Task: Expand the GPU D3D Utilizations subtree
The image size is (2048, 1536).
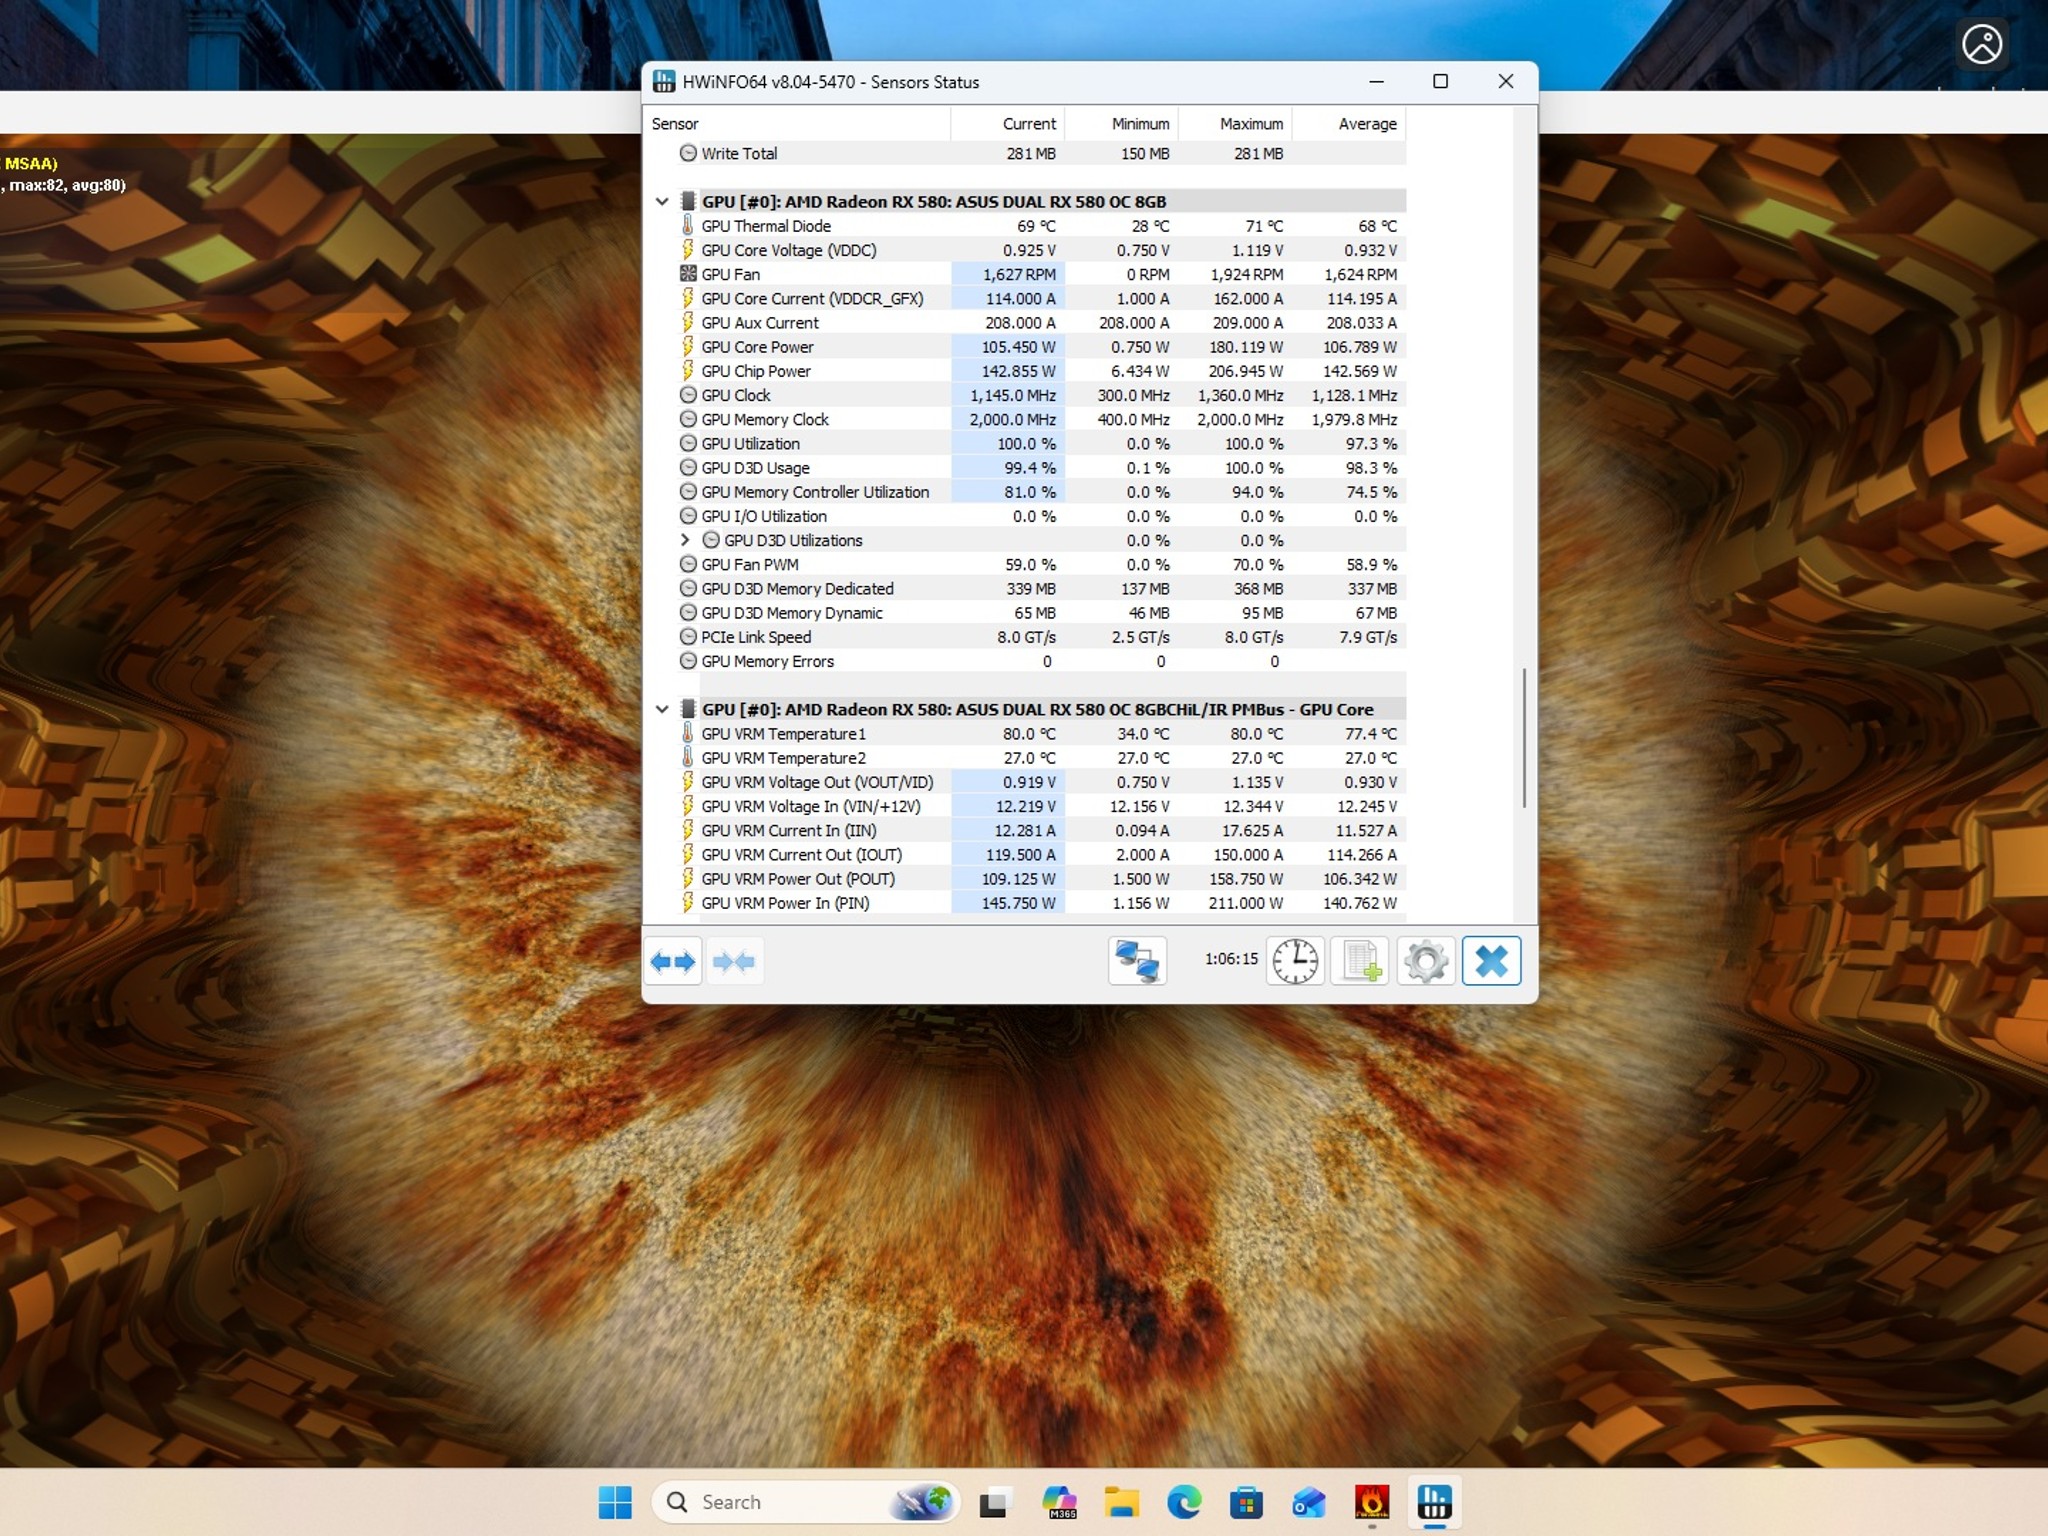Action: (x=685, y=540)
